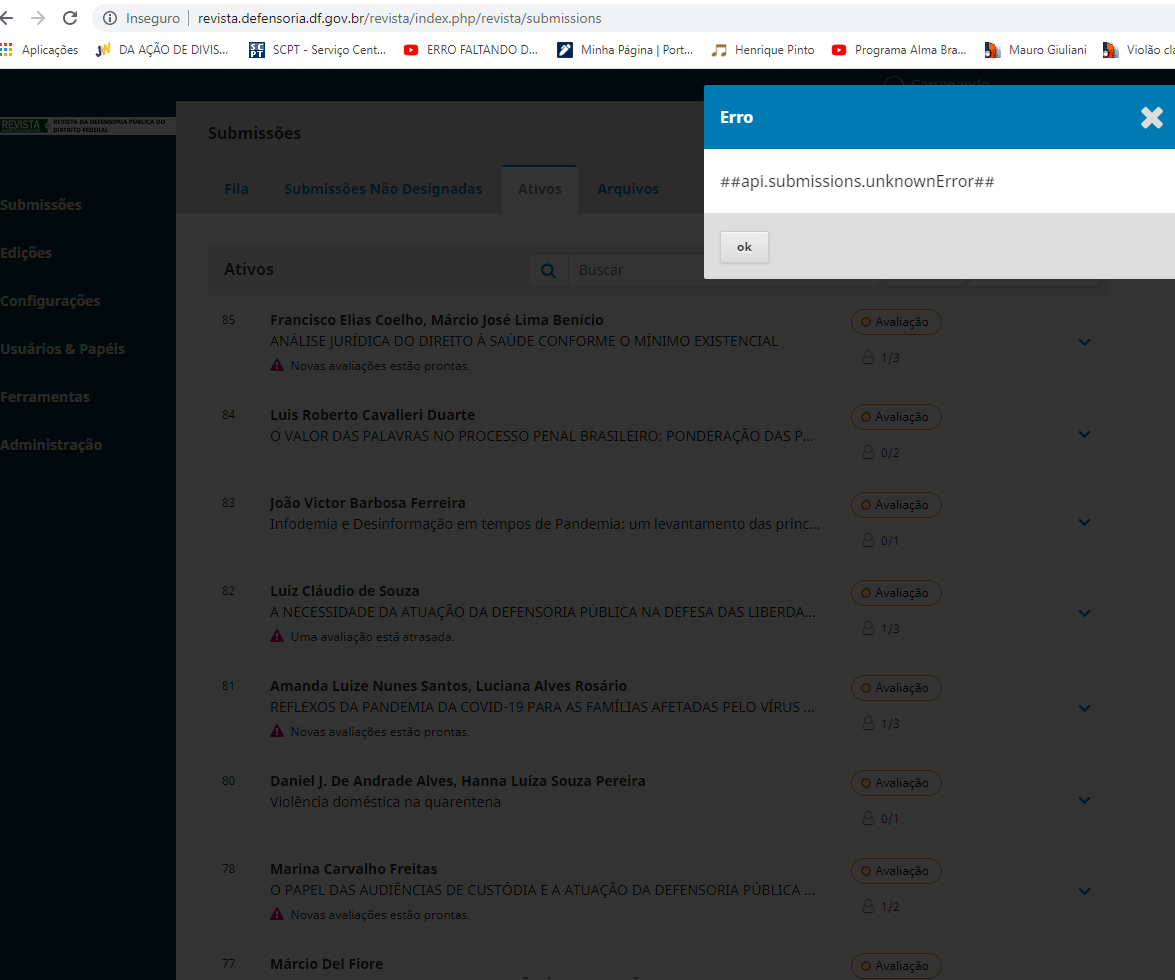The image size is (1175, 980).
Task: Expand submission 83 by João Victor chevron
Action: tap(1084, 522)
